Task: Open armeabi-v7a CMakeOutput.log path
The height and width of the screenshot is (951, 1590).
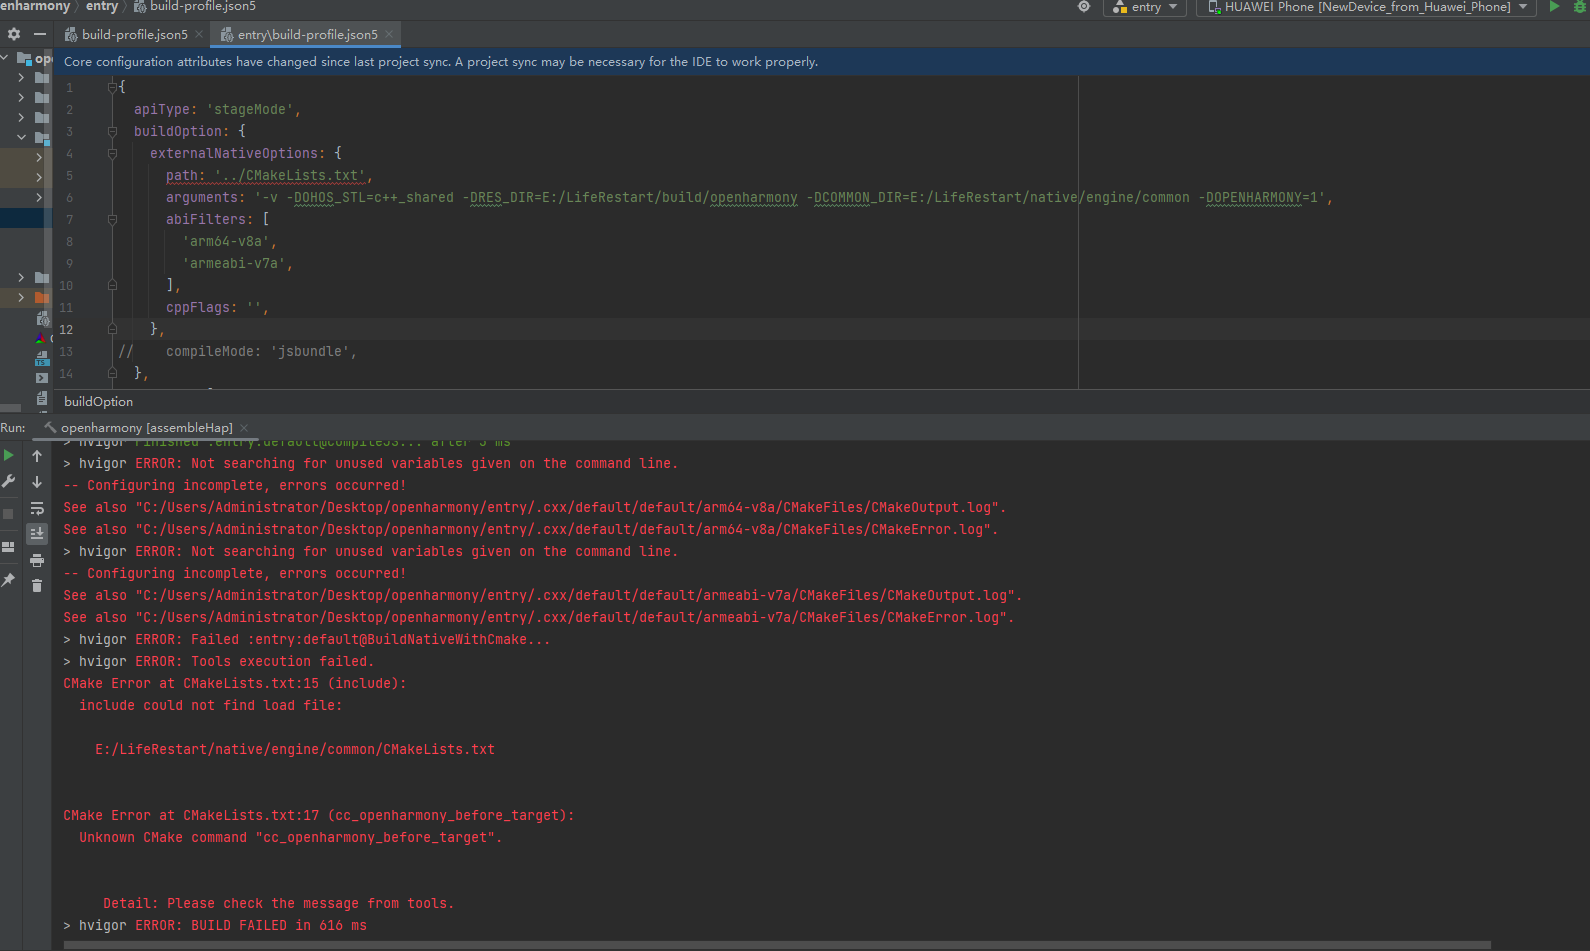Action: click(x=575, y=595)
